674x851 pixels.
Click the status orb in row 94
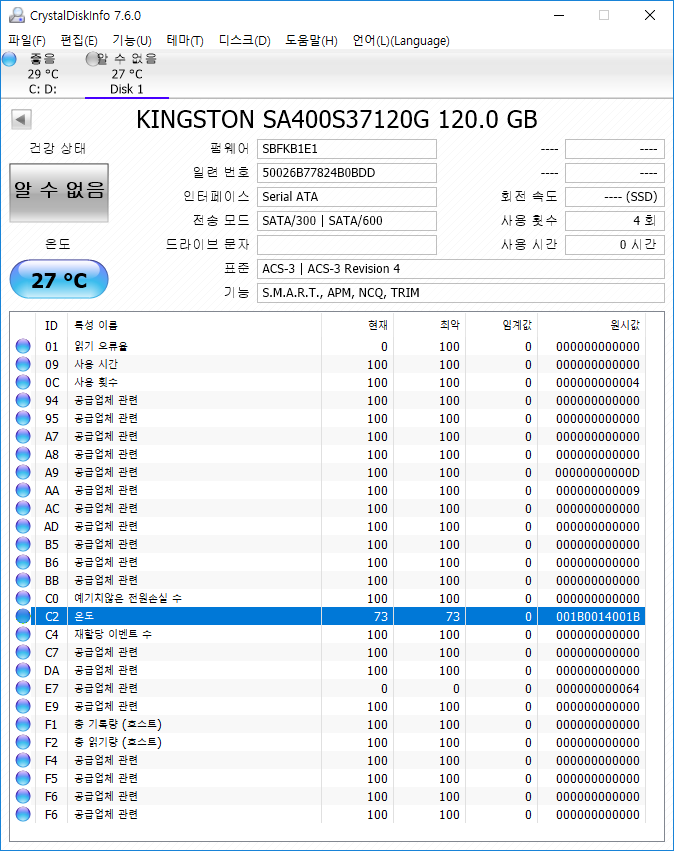click(23, 400)
